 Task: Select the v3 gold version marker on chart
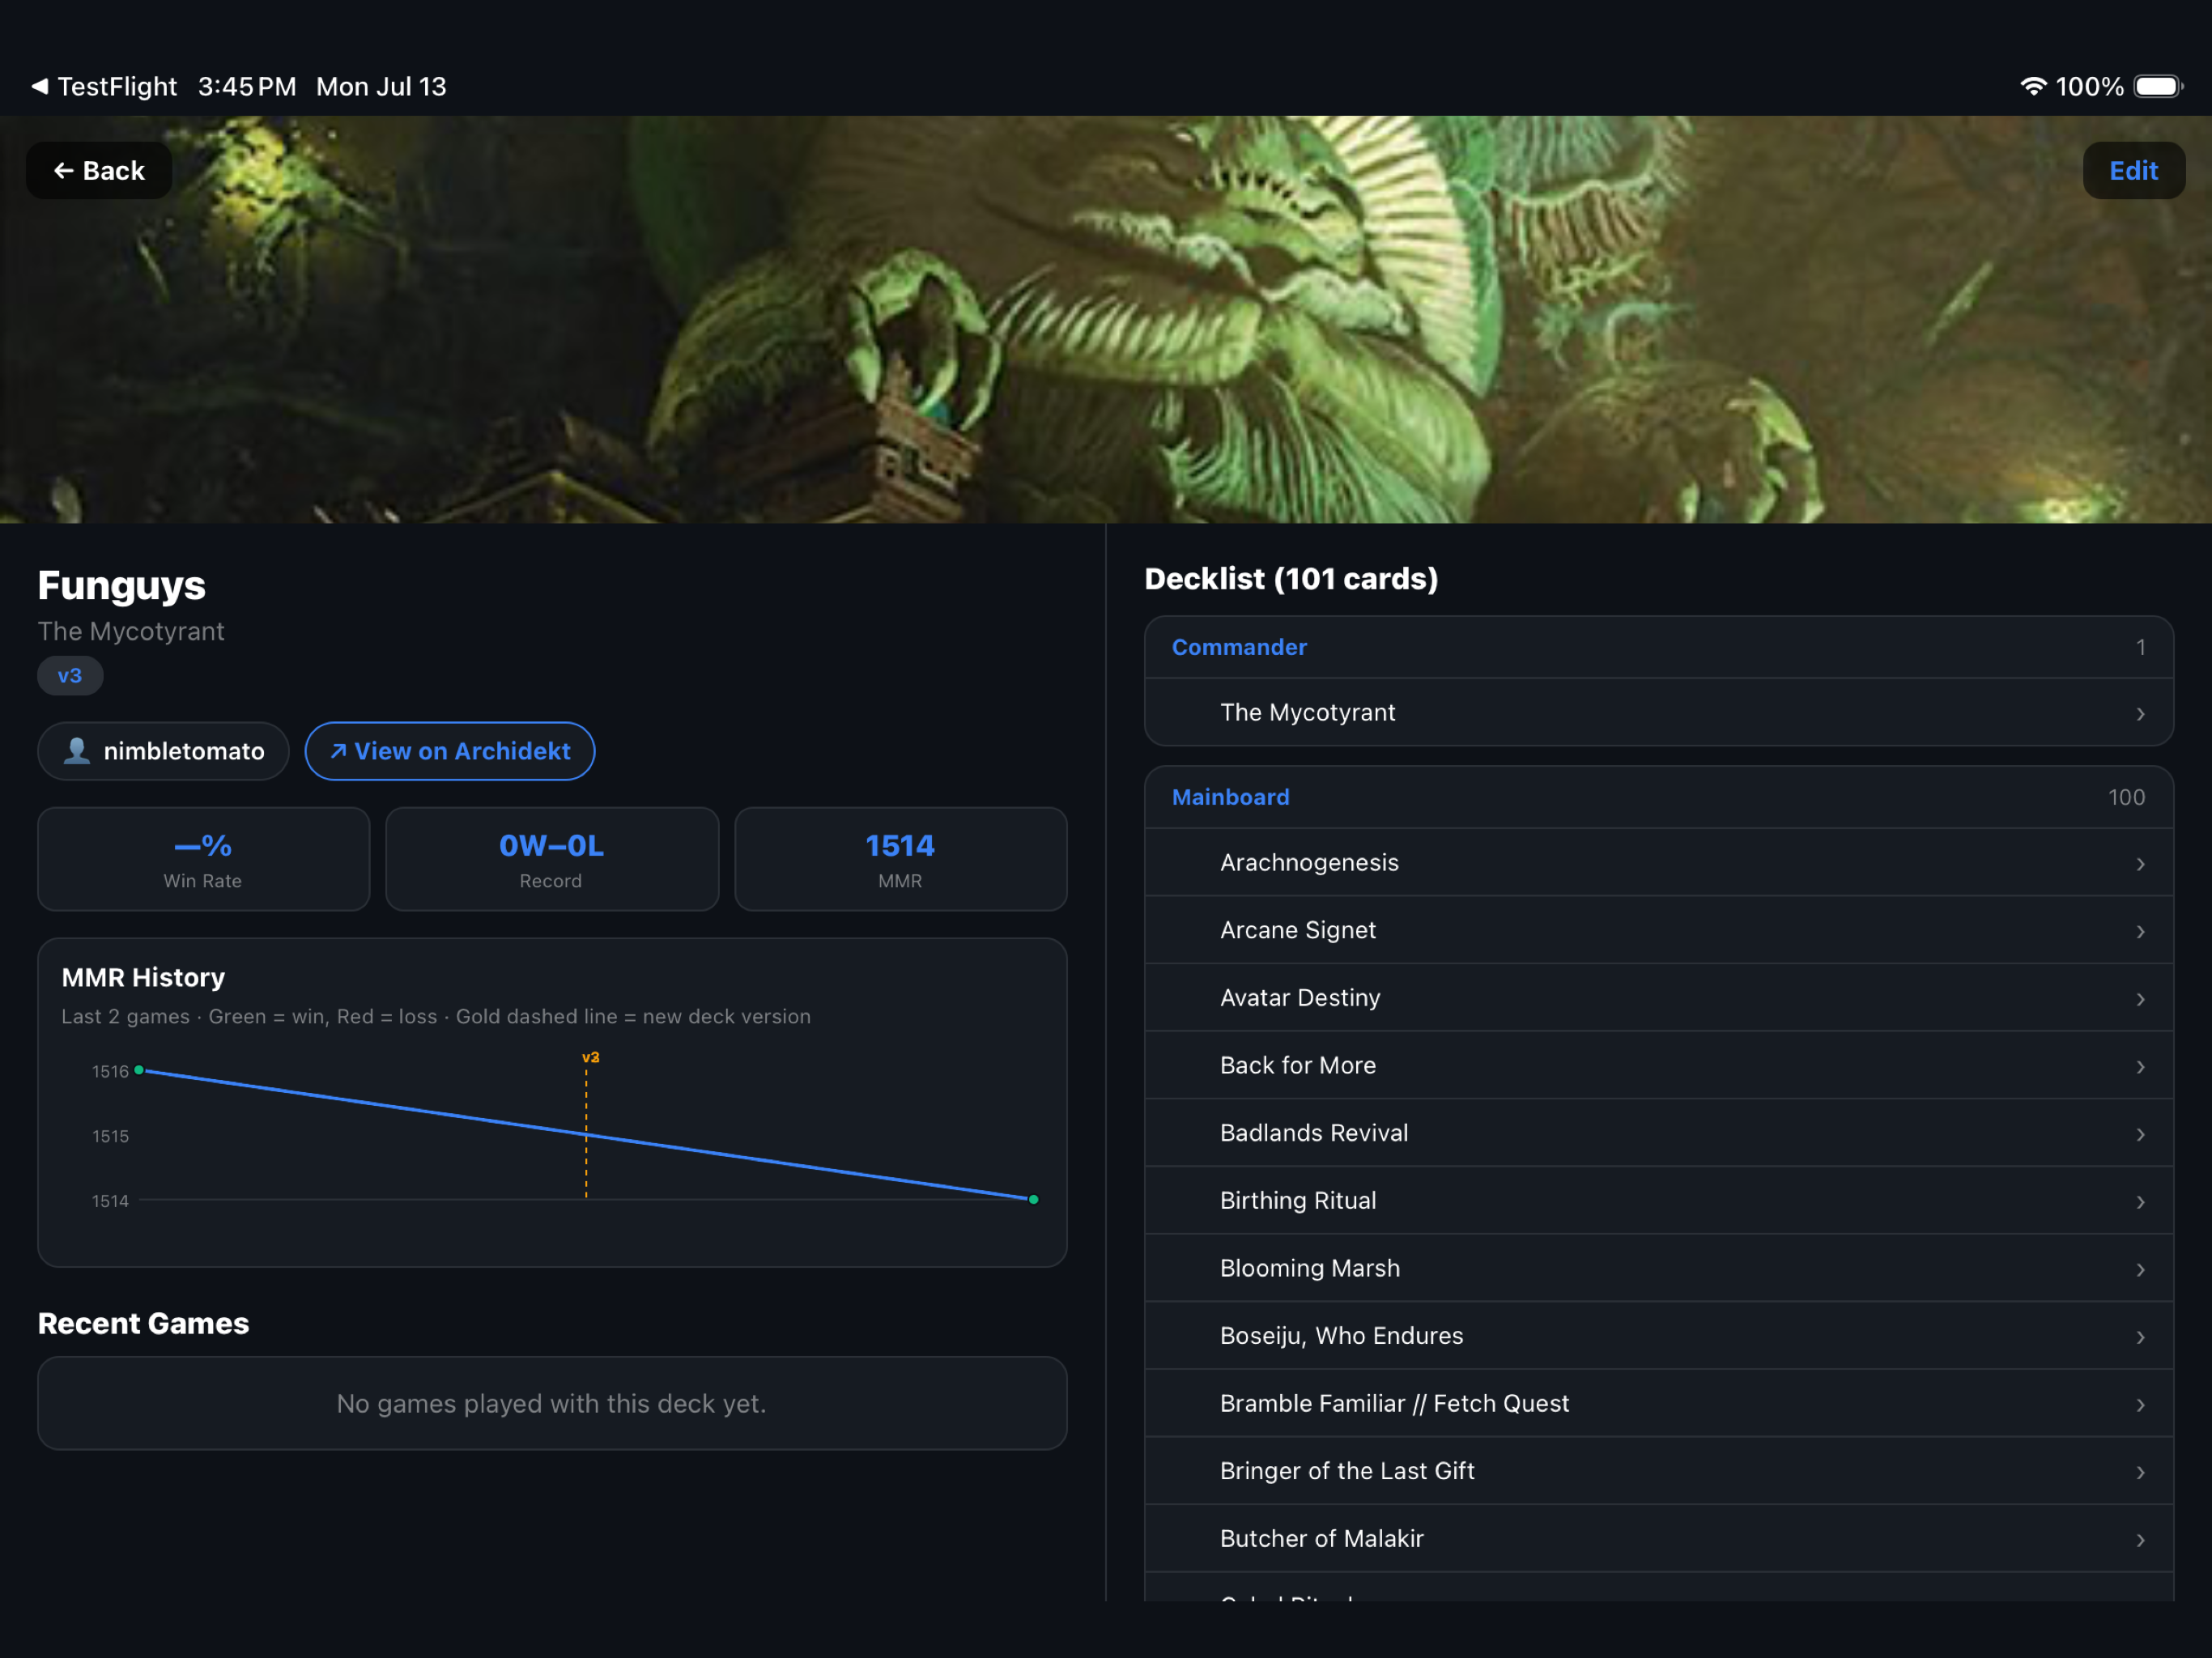[590, 1057]
